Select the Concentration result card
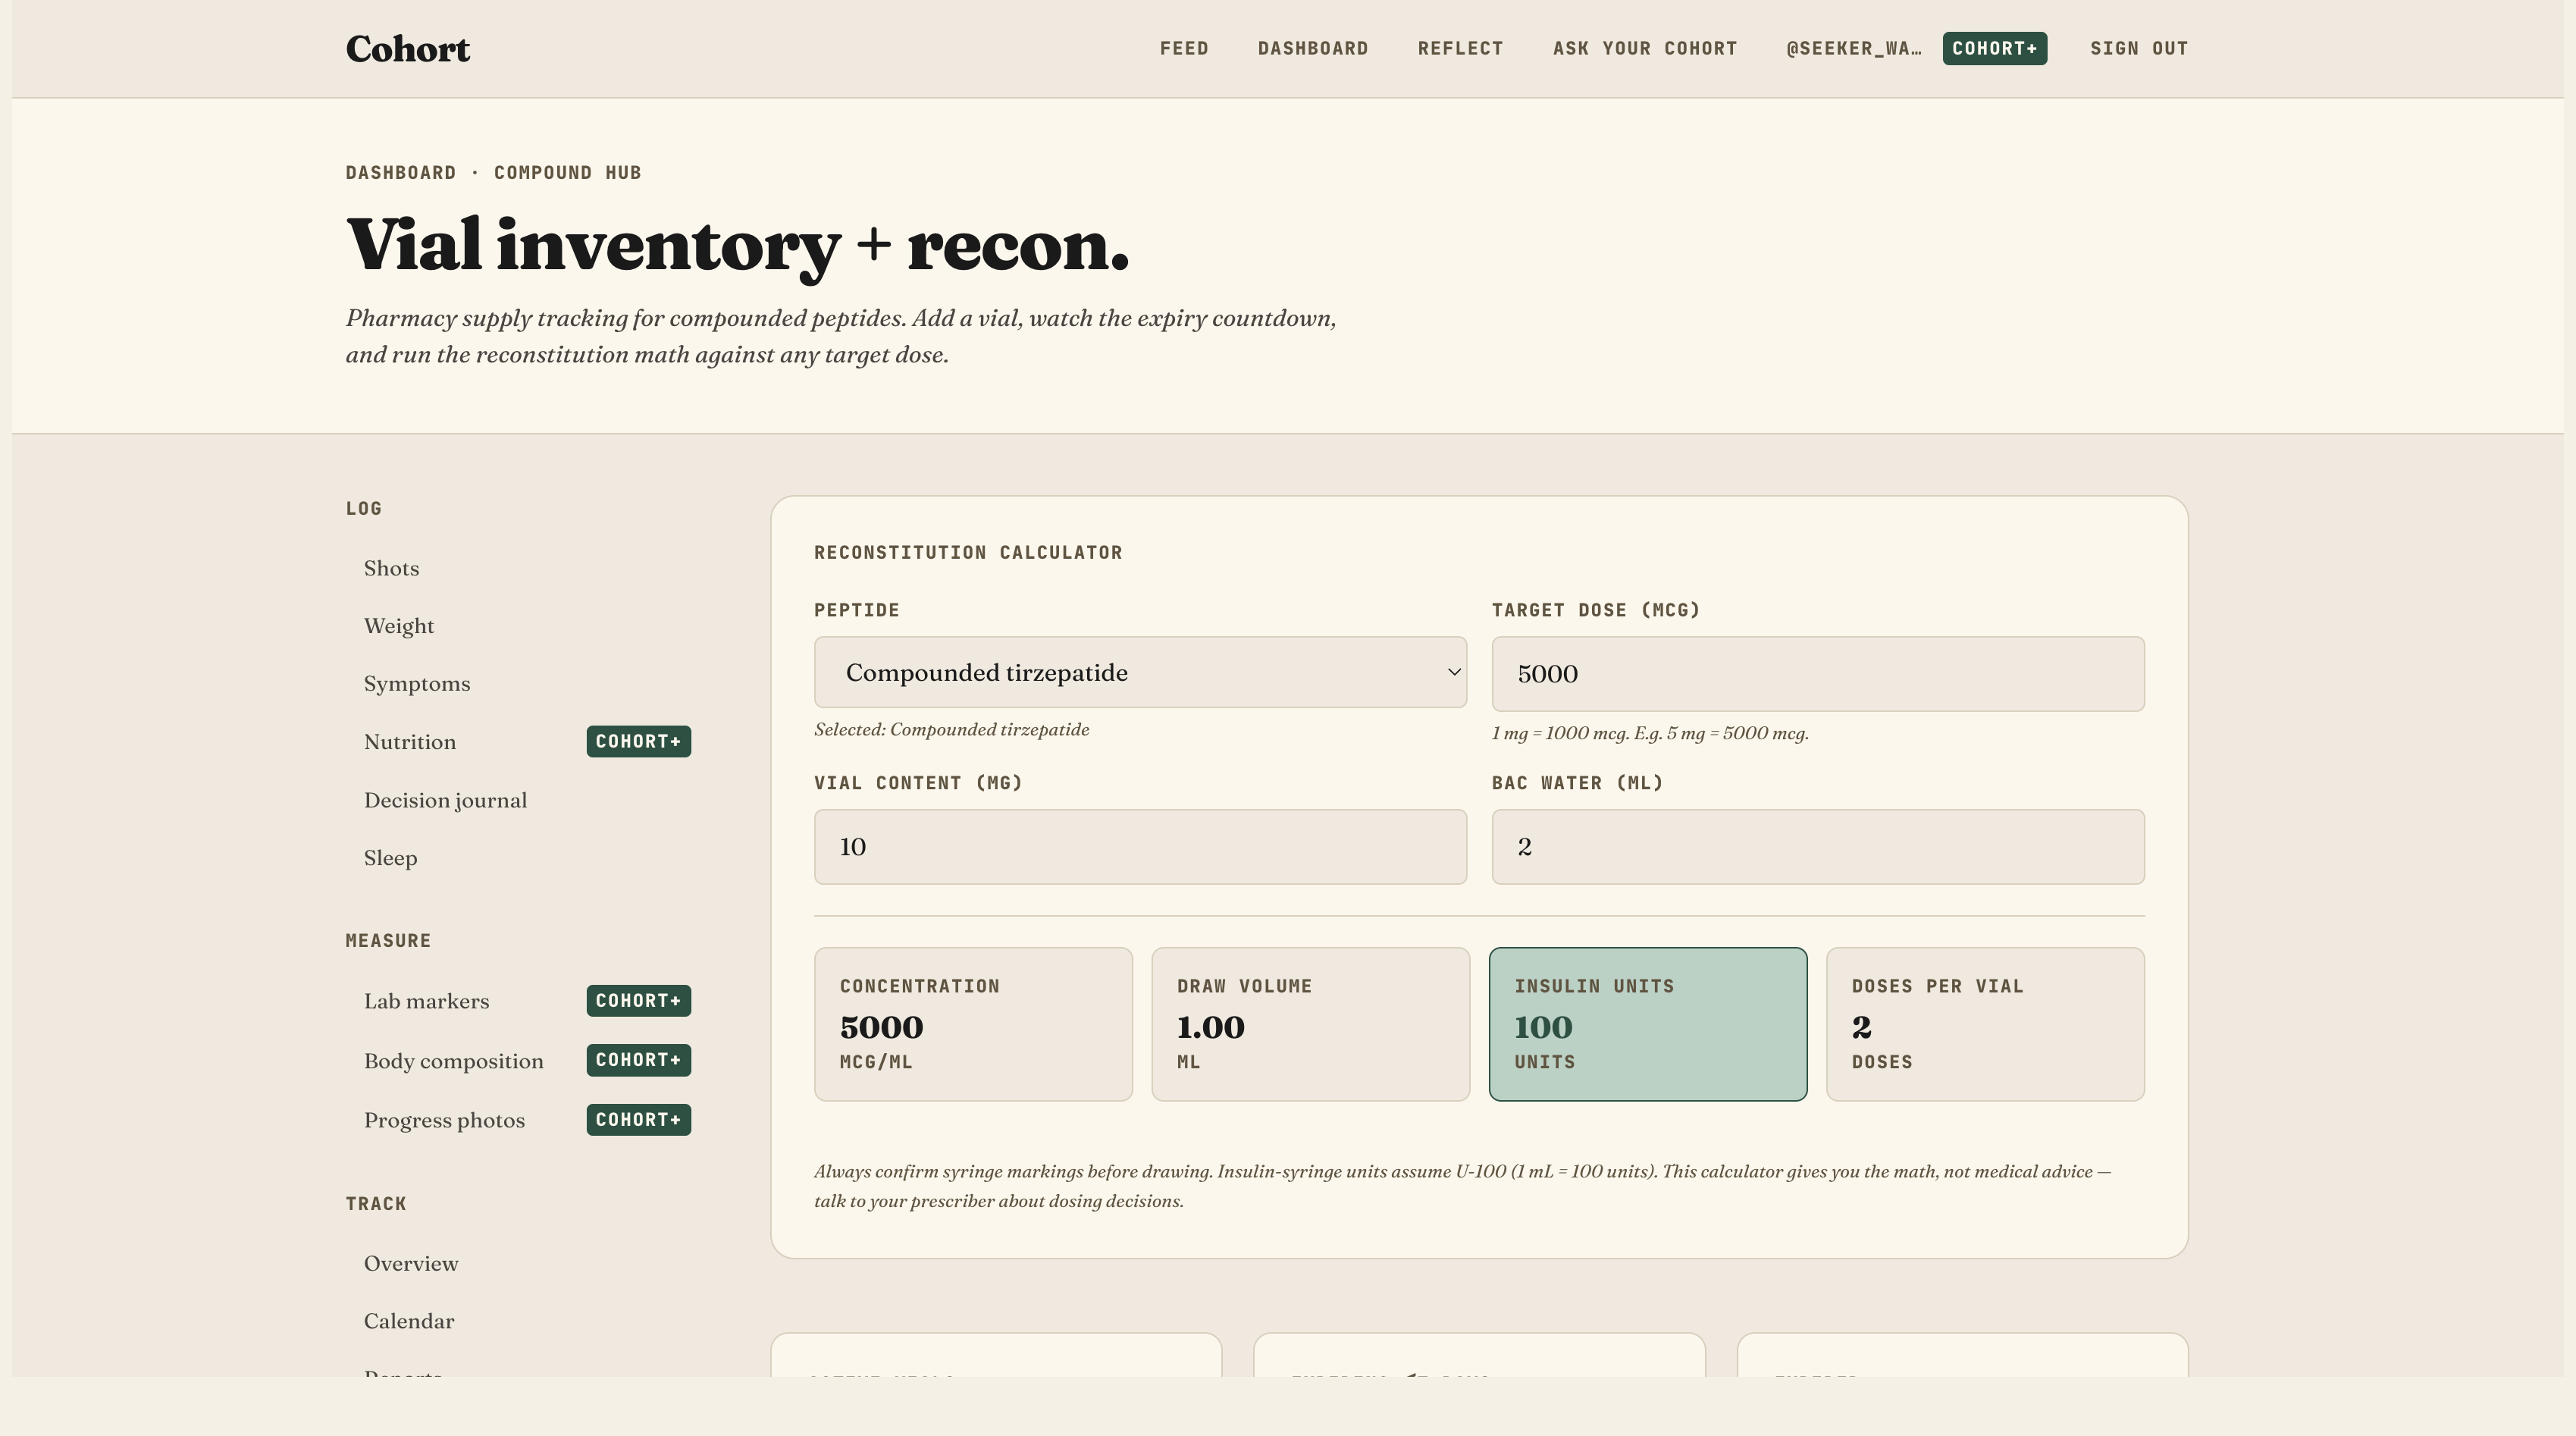Viewport: 2576px width, 1436px height. pyautogui.click(x=973, y=1024)
